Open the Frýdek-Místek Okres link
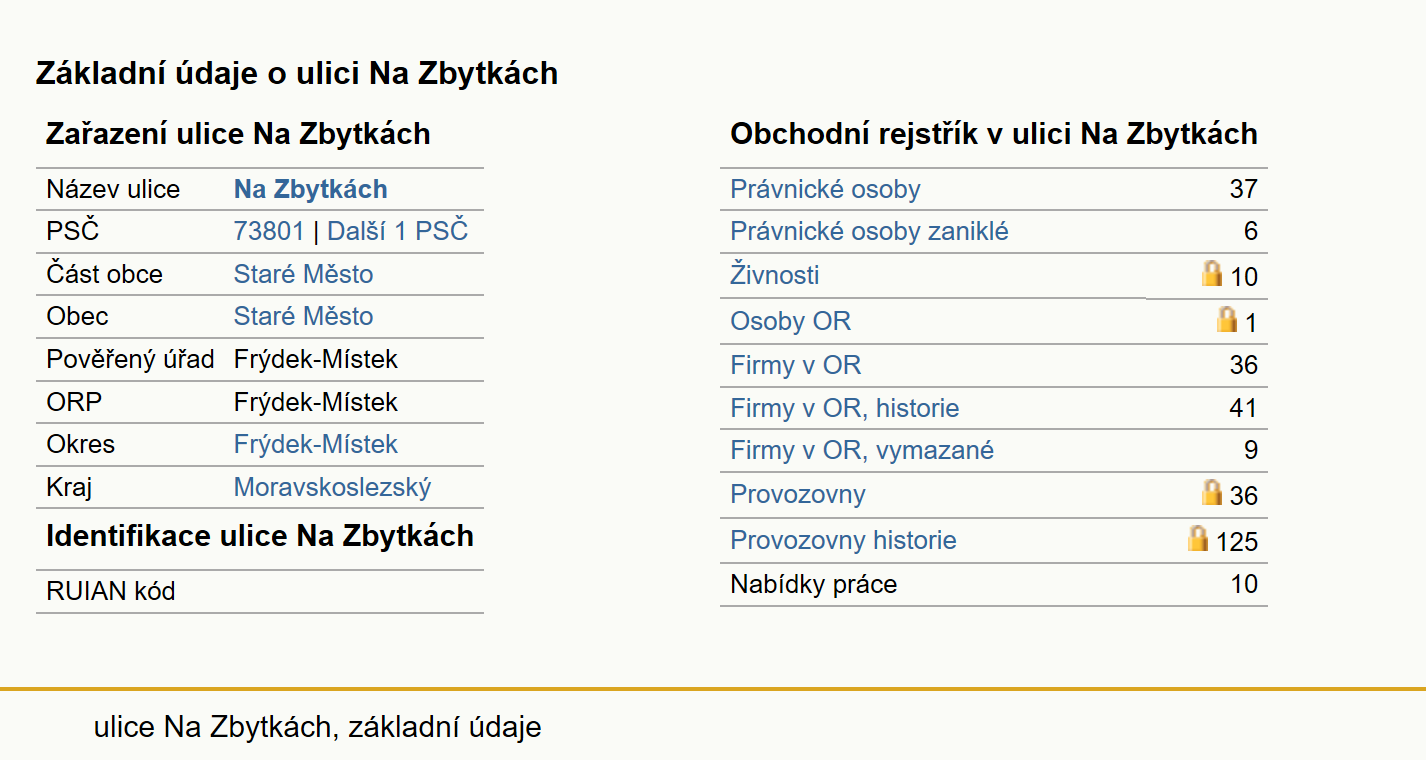The image size is (1426, 760). click(x=316, y=444)
